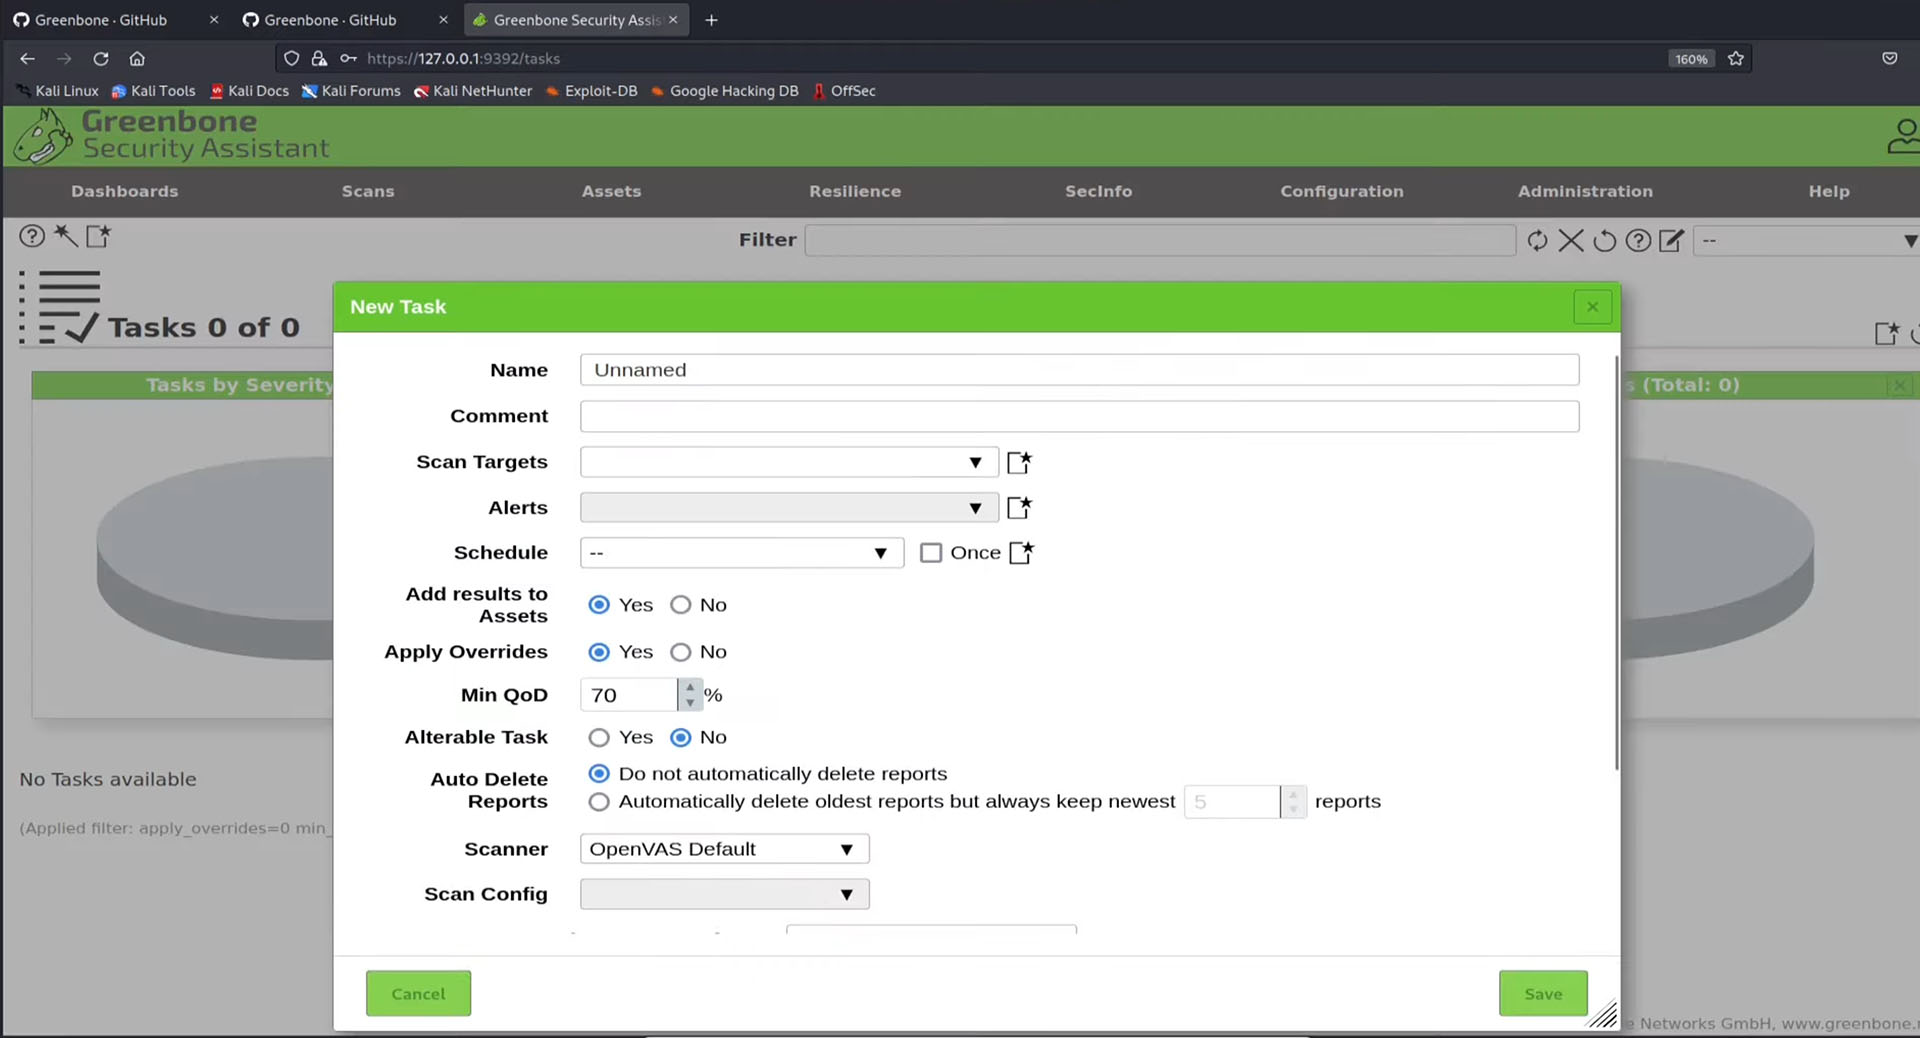
Task: Open Google Hacking DB bookmark
Action: tap(725, 91)
